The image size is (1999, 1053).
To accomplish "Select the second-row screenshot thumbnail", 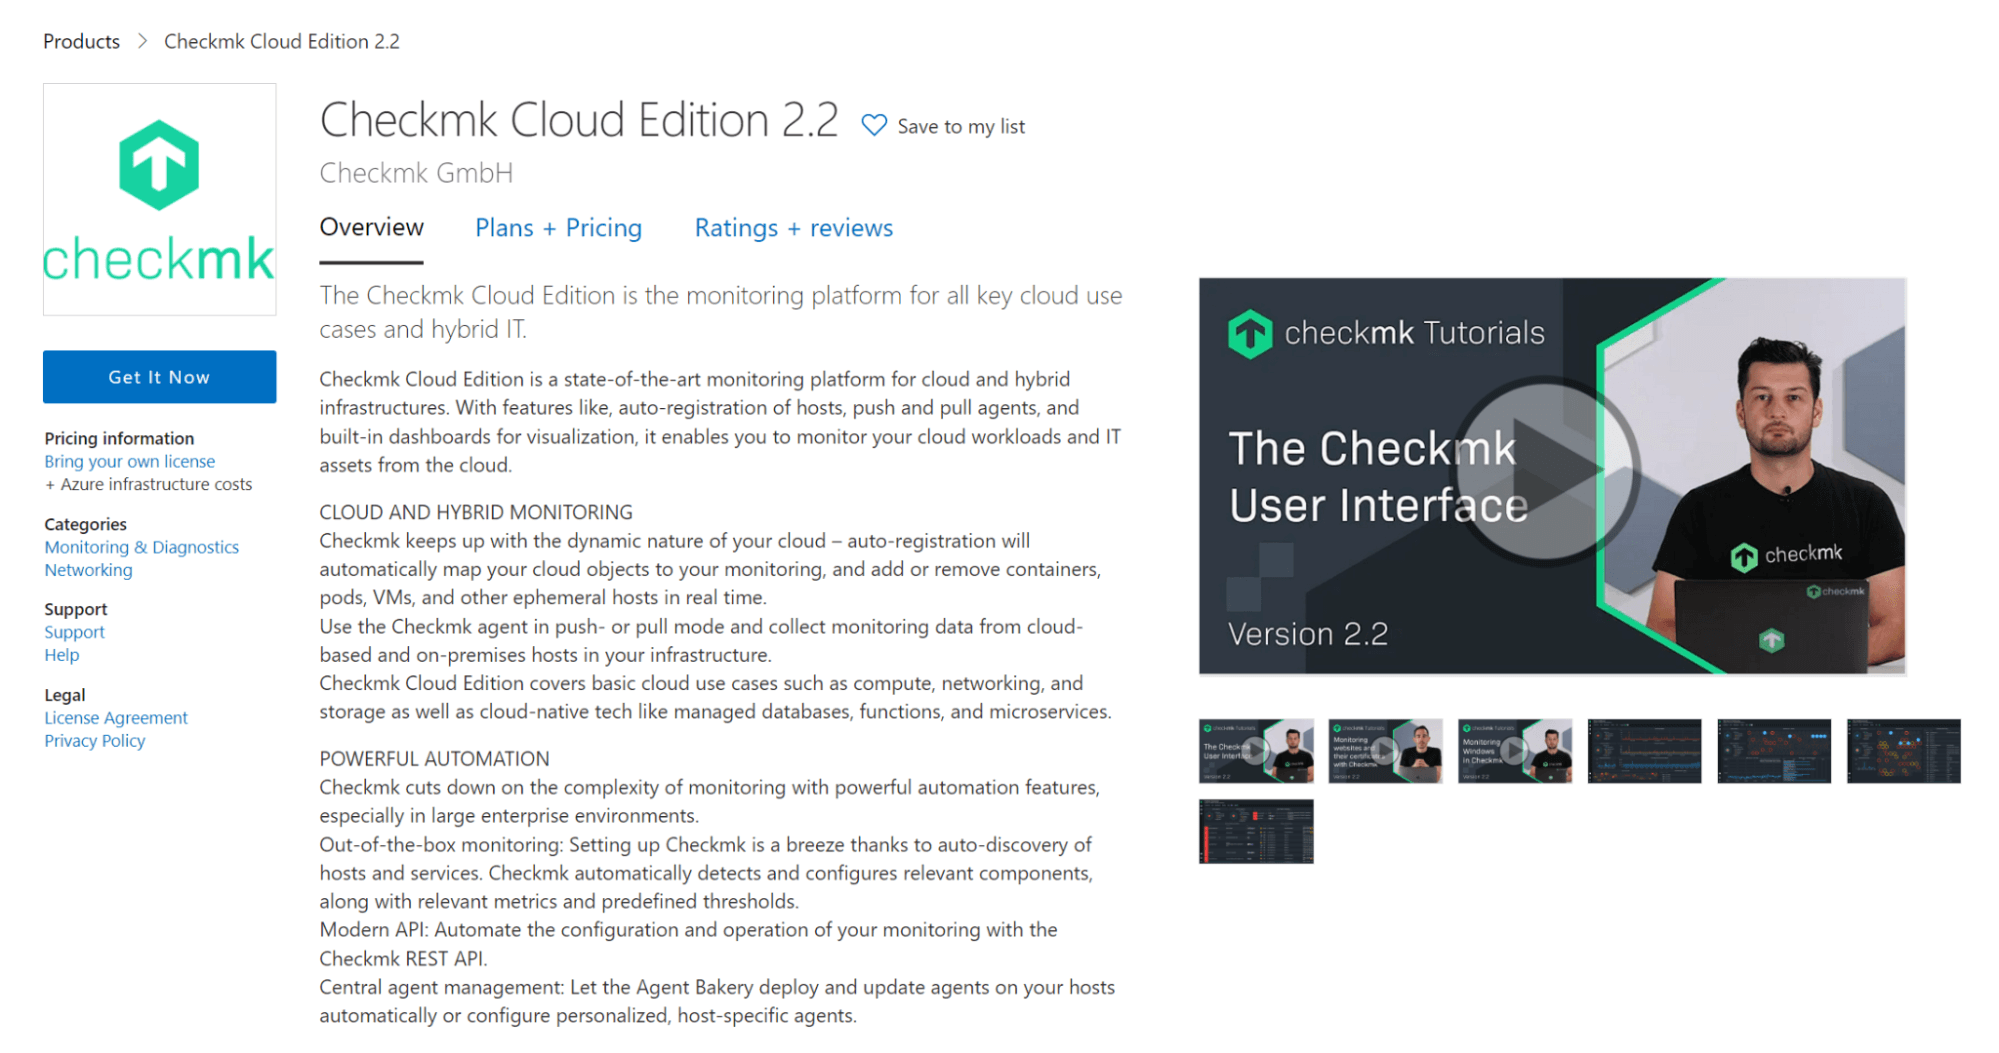I will point(1256,831).
